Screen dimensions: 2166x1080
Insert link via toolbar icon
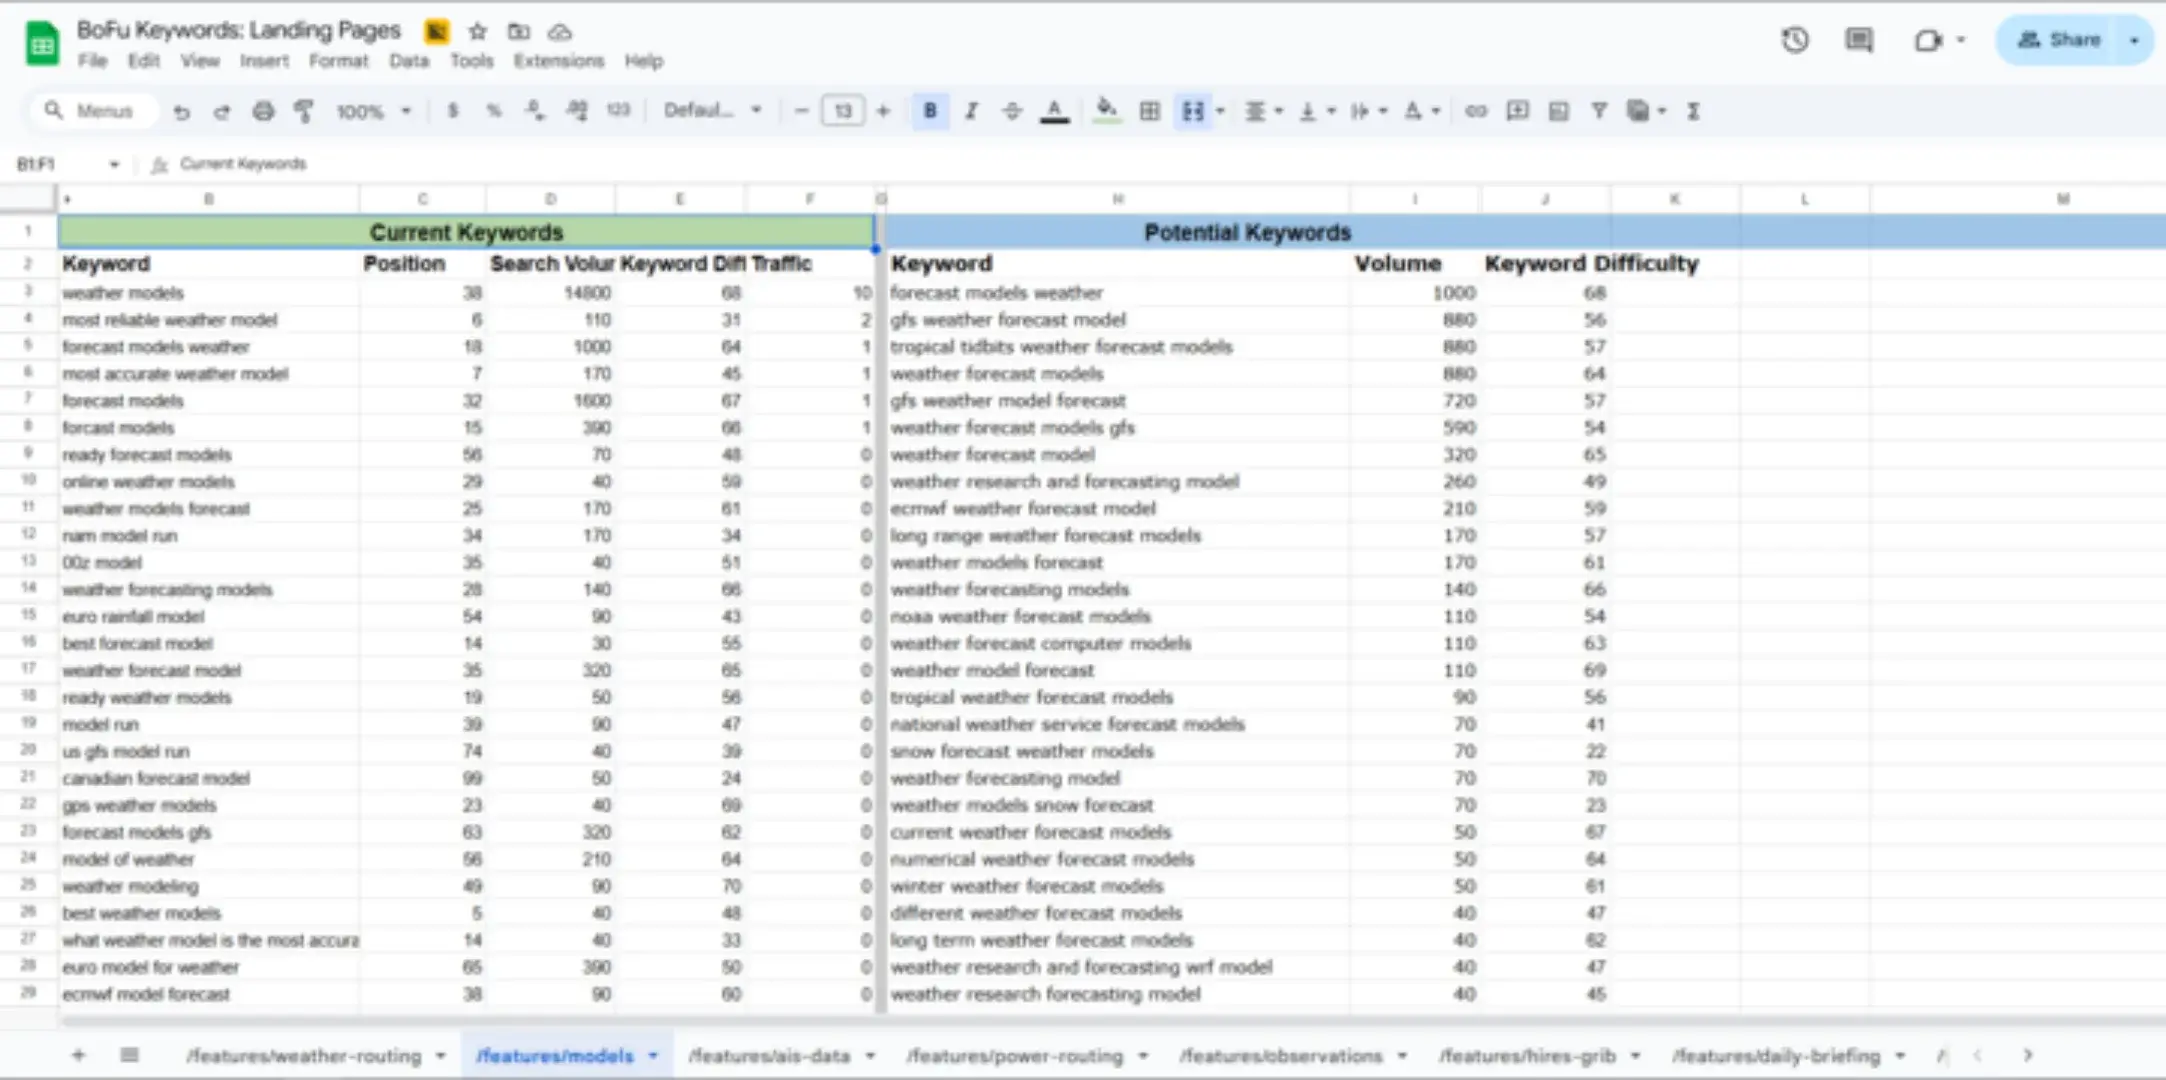pyautogui.click(x=1475, y=111)
